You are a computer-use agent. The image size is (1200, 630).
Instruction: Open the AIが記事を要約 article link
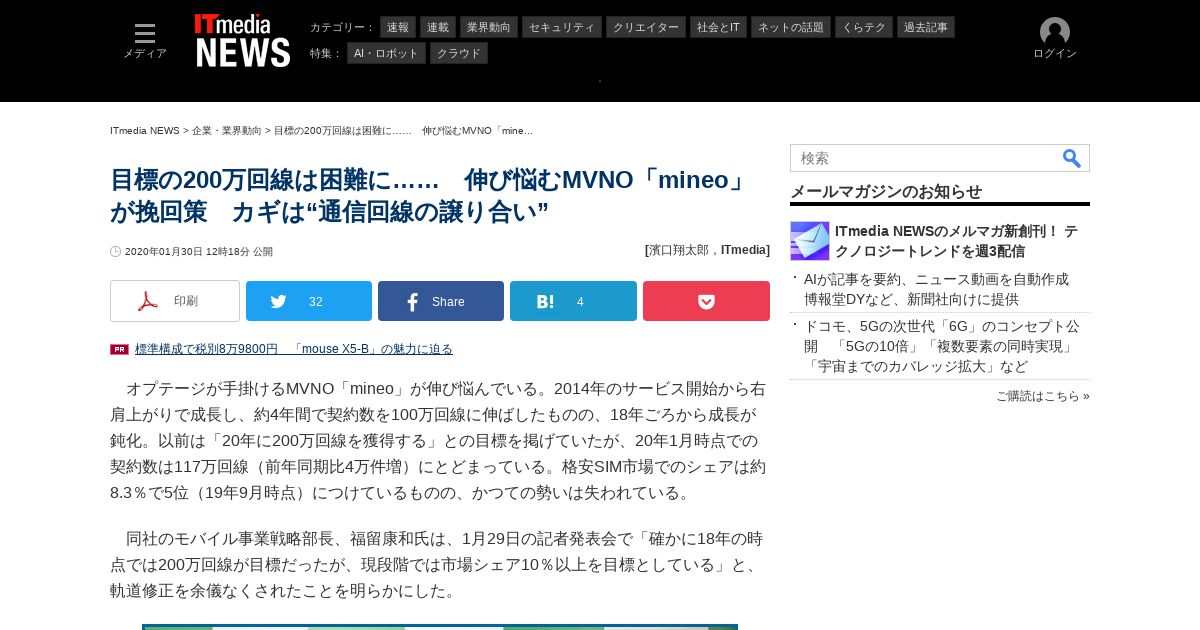(936, 289)
